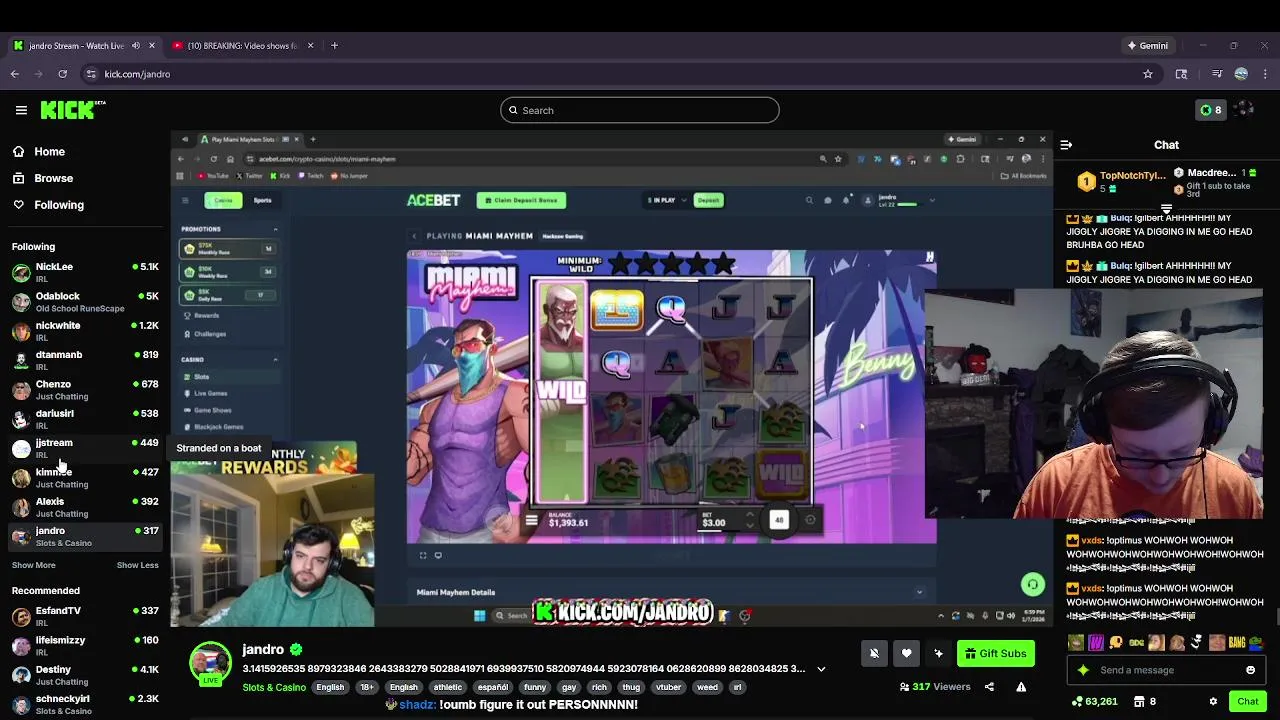Open the Kick coins balance showing 8
Image resolution: width=1280 pixels, height=720 pixels.
point(1211,110)
